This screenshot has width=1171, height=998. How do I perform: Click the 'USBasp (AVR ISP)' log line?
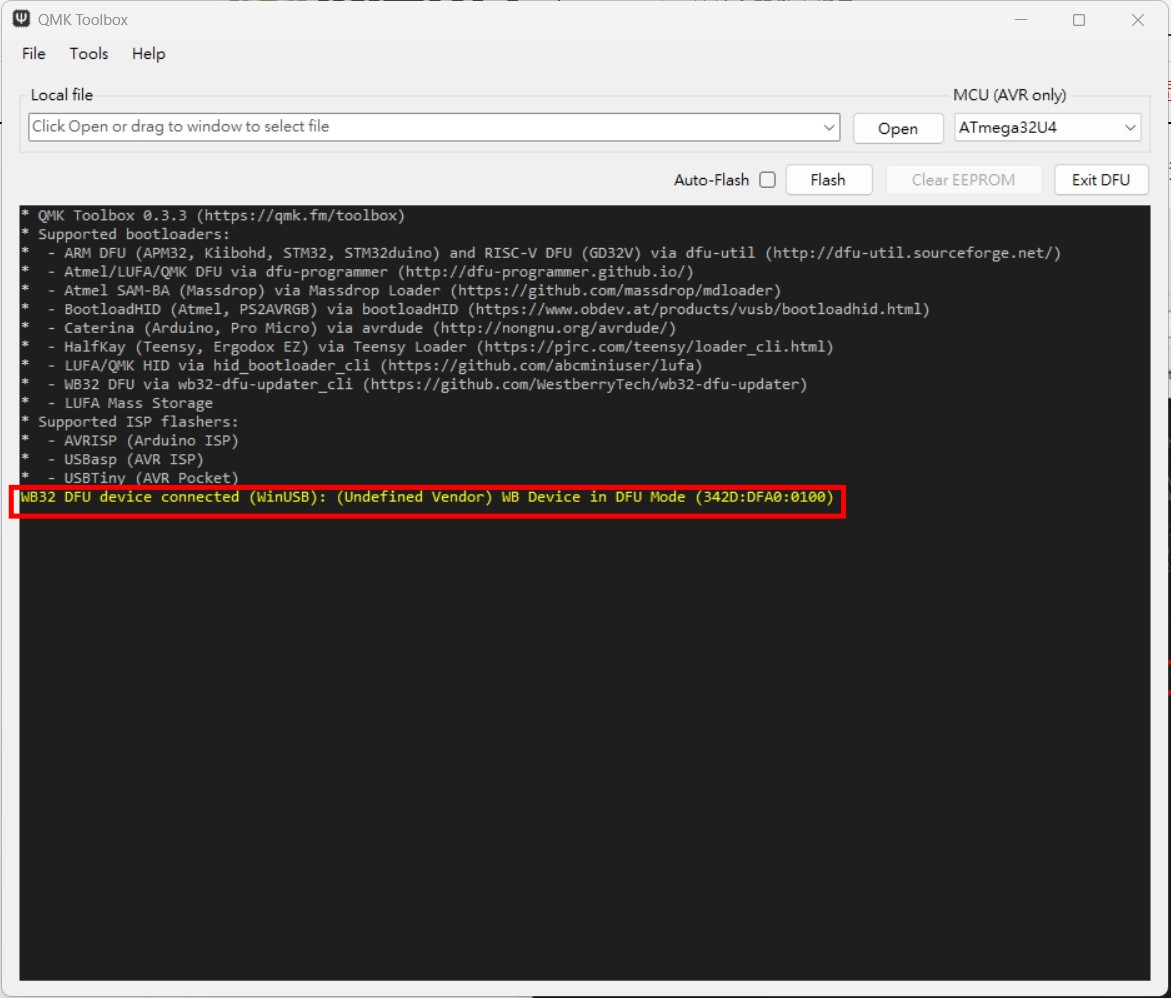click(112, 459)
